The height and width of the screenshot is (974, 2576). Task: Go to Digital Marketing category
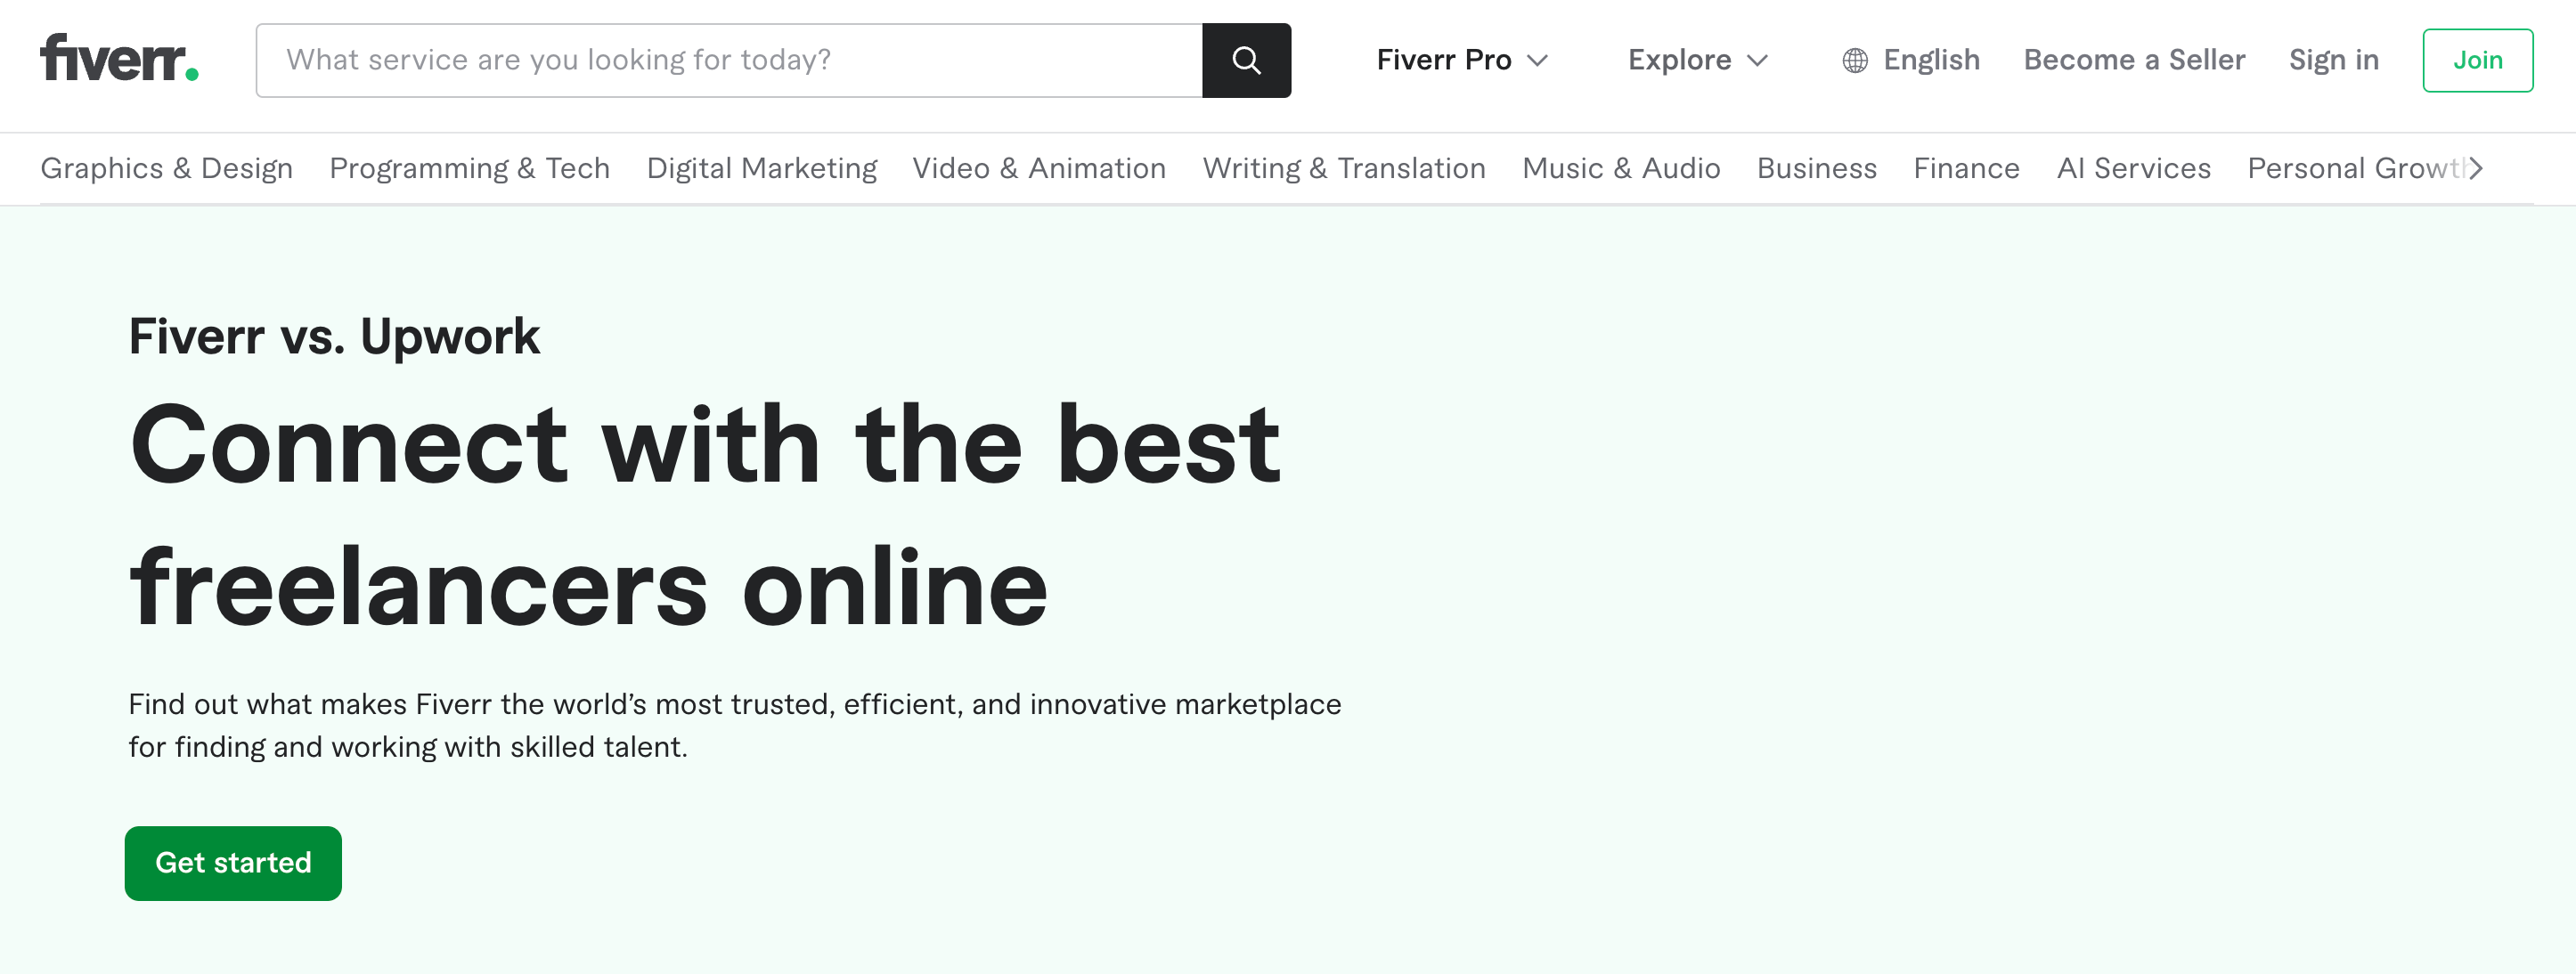click(761, 168)
